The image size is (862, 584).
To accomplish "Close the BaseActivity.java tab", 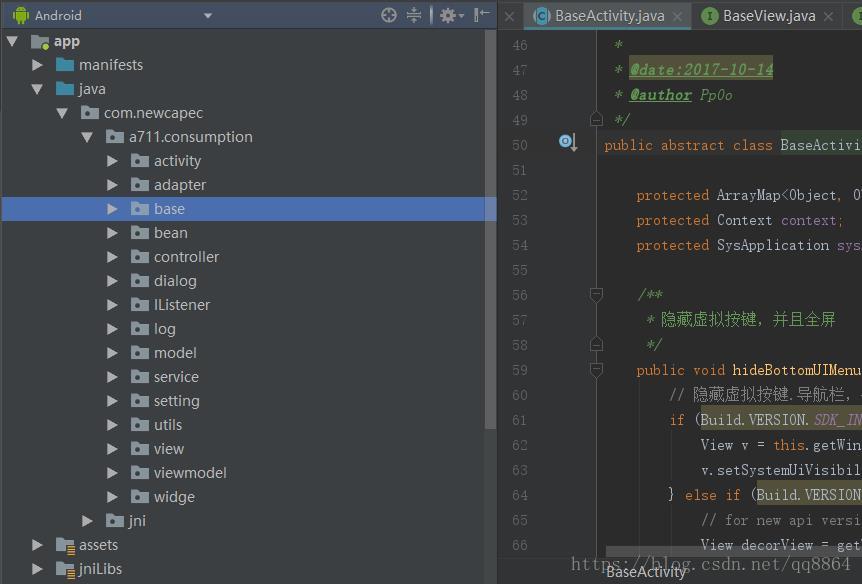I will click(x=677, y=16).
